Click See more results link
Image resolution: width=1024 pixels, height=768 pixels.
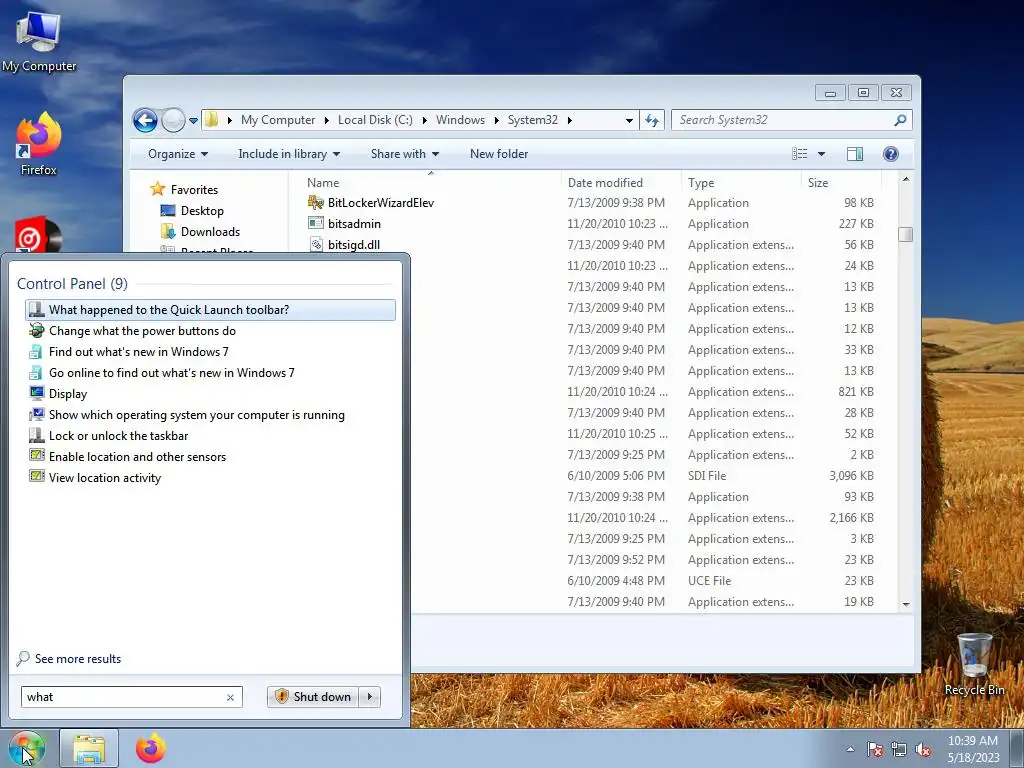point(78,659)
